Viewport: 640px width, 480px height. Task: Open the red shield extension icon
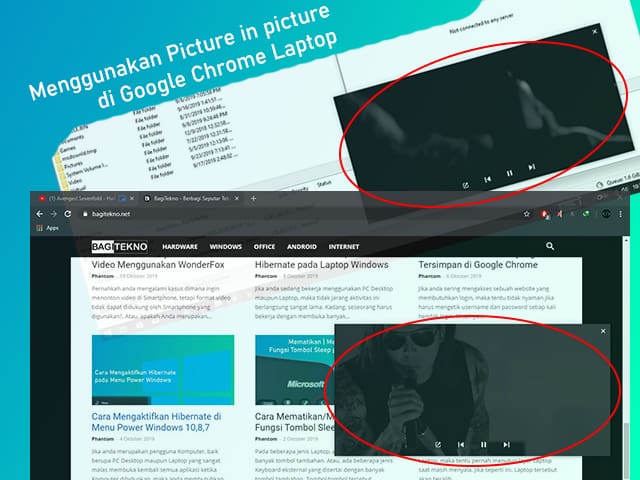[x=544, y=214]
